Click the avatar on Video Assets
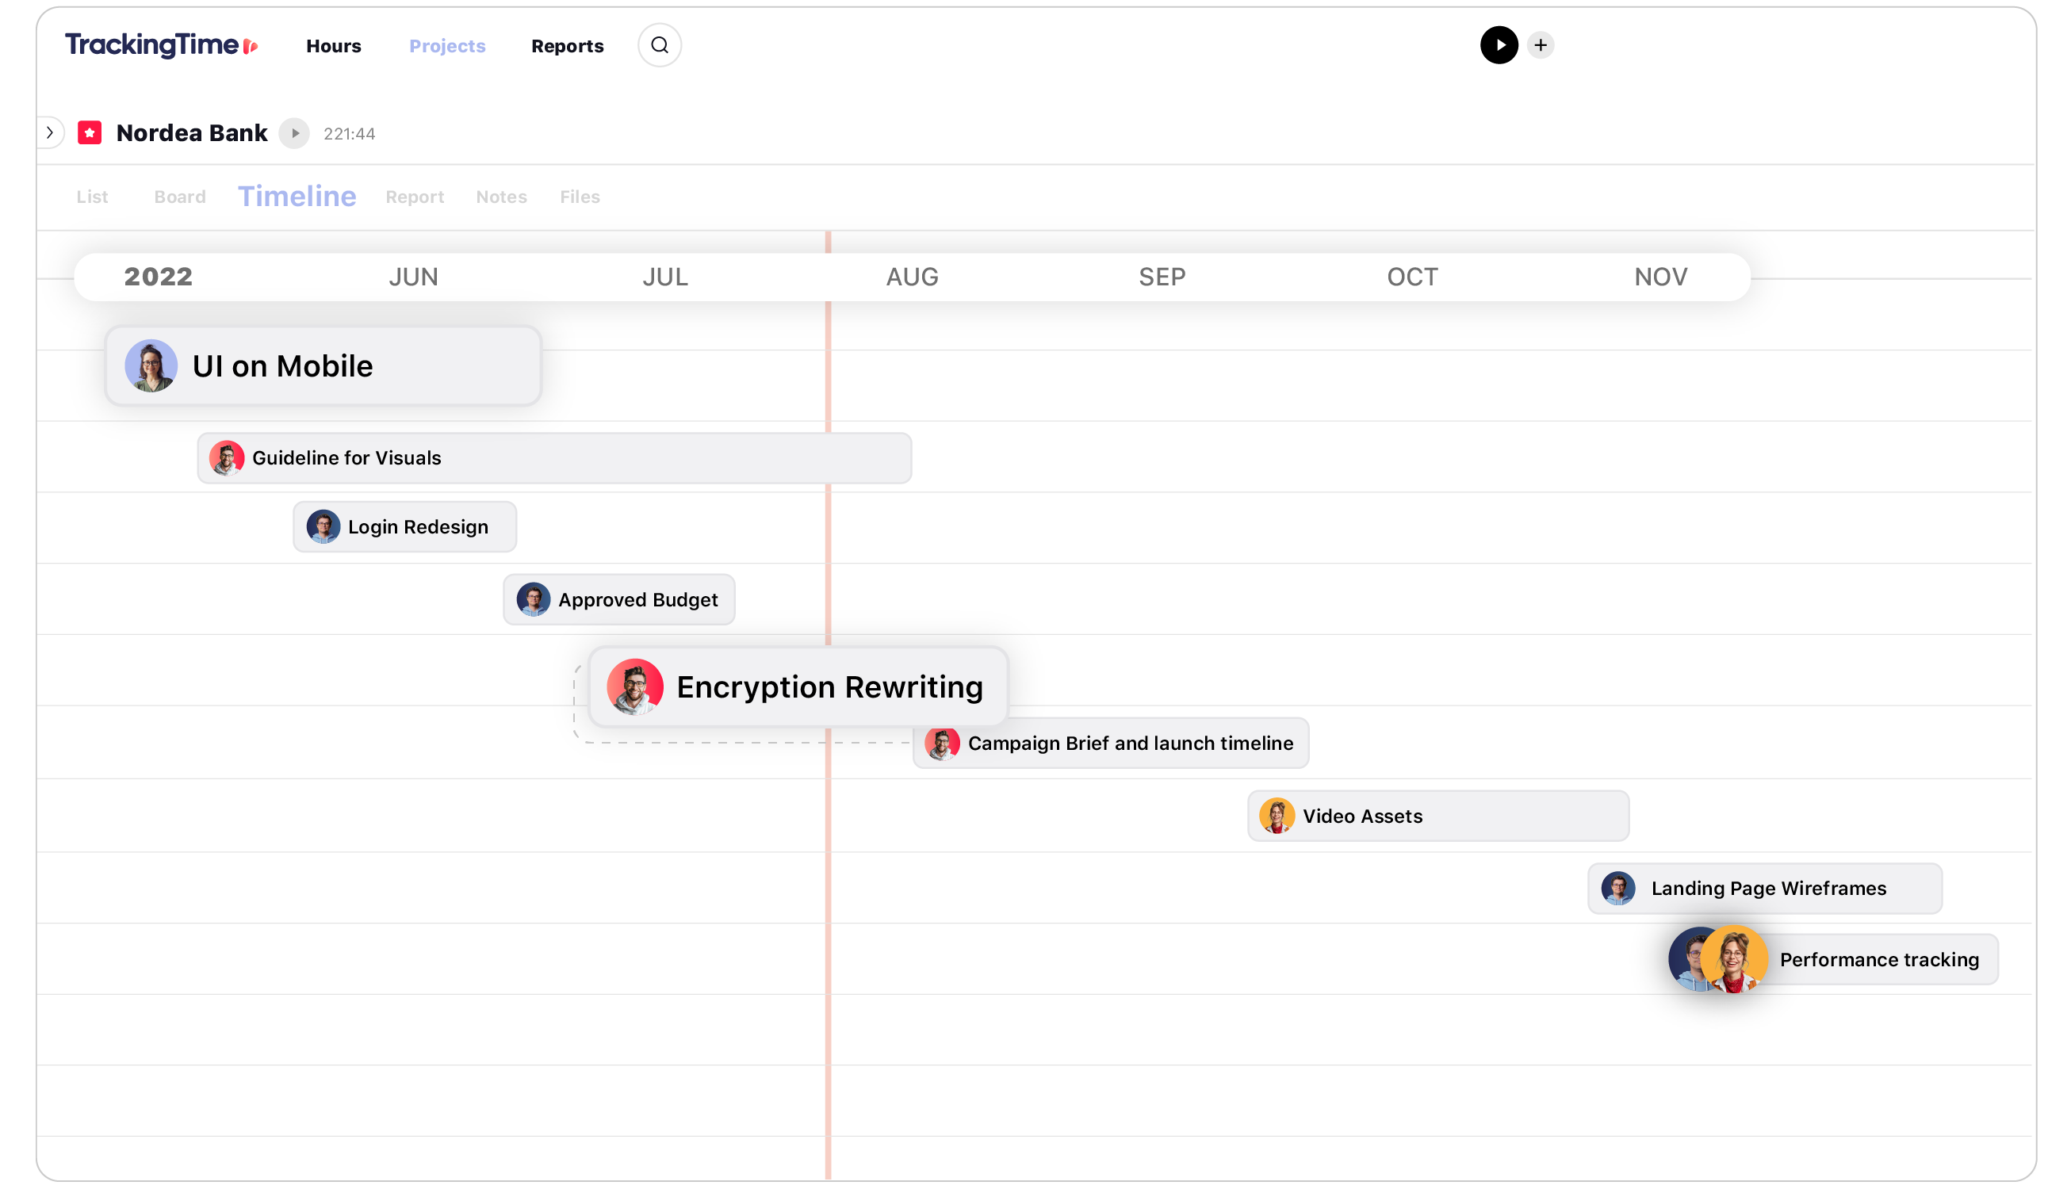This screenshot has height=1193, width=2048. click(1277, 816)
